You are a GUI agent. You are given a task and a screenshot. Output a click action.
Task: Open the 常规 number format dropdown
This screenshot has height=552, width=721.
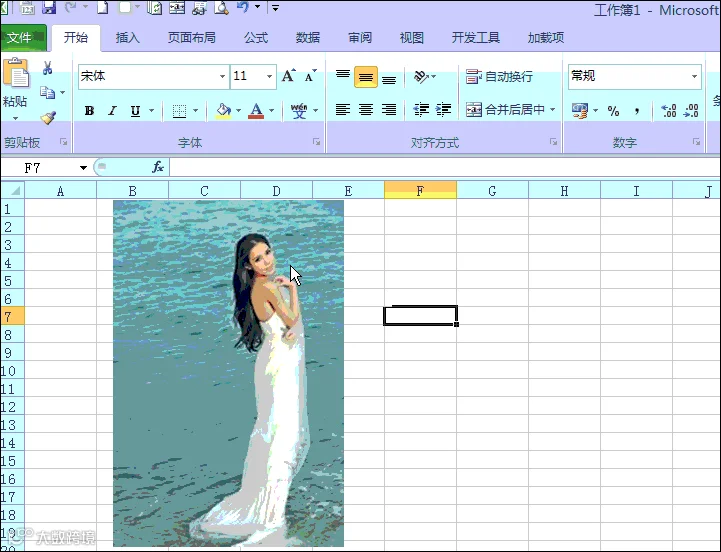(694, 76)
